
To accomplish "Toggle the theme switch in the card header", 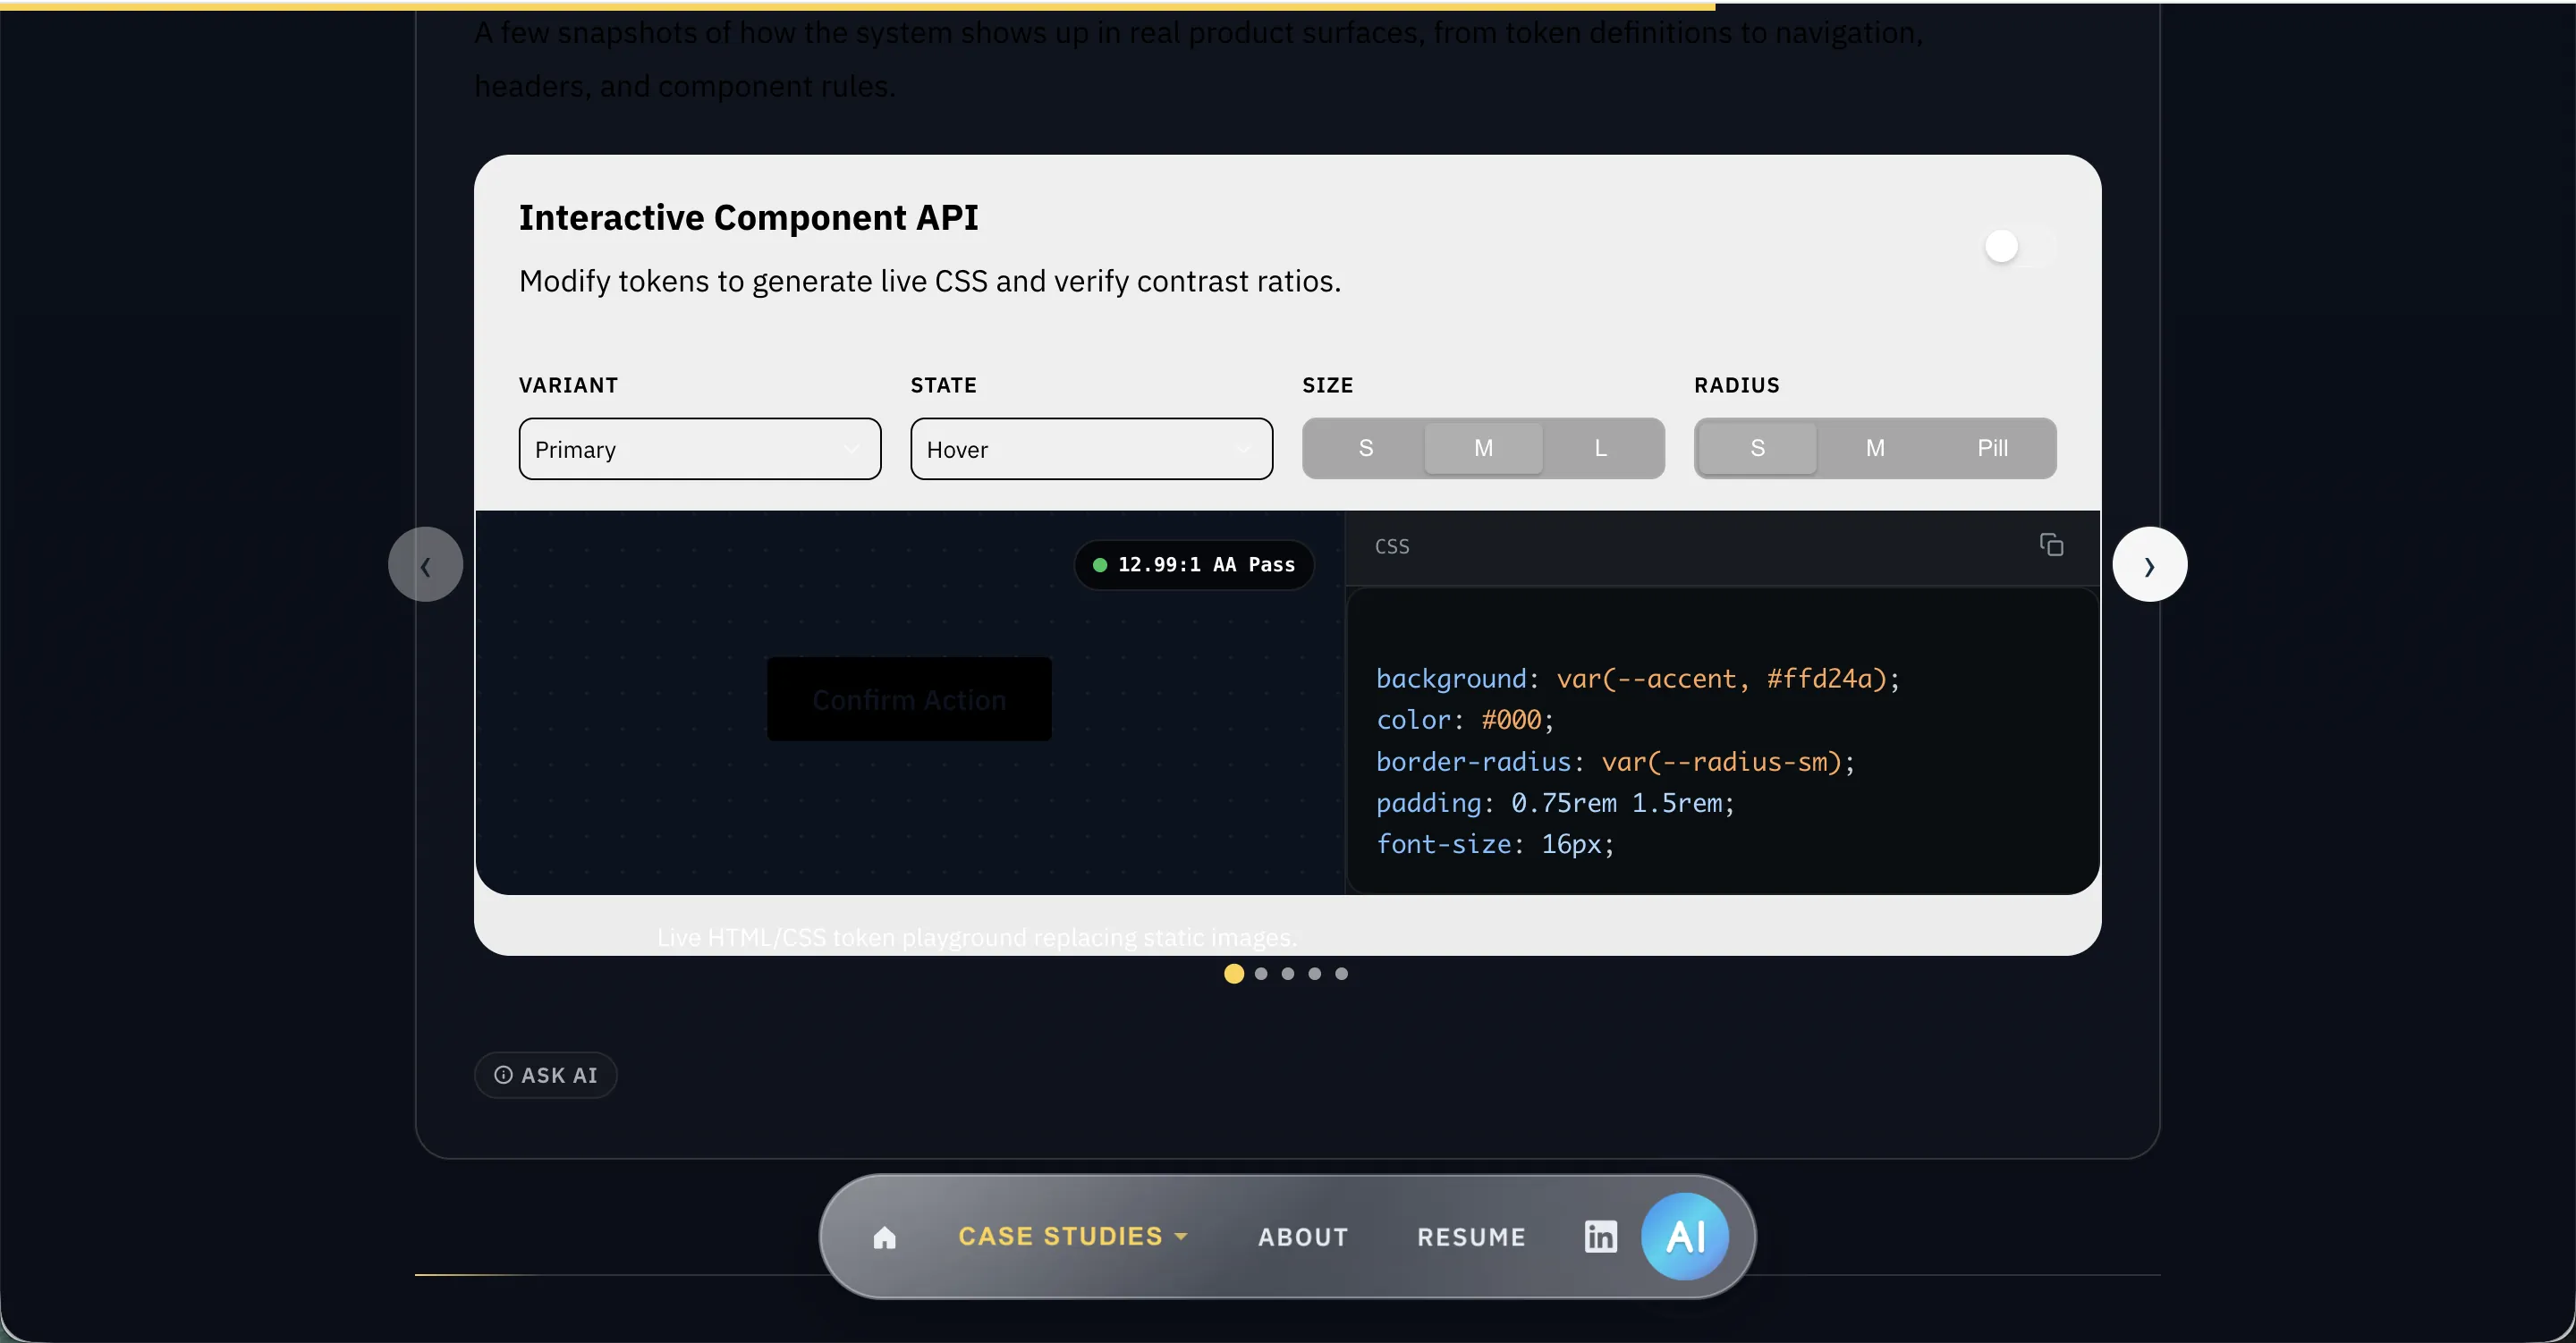I will pos(2019,246).
